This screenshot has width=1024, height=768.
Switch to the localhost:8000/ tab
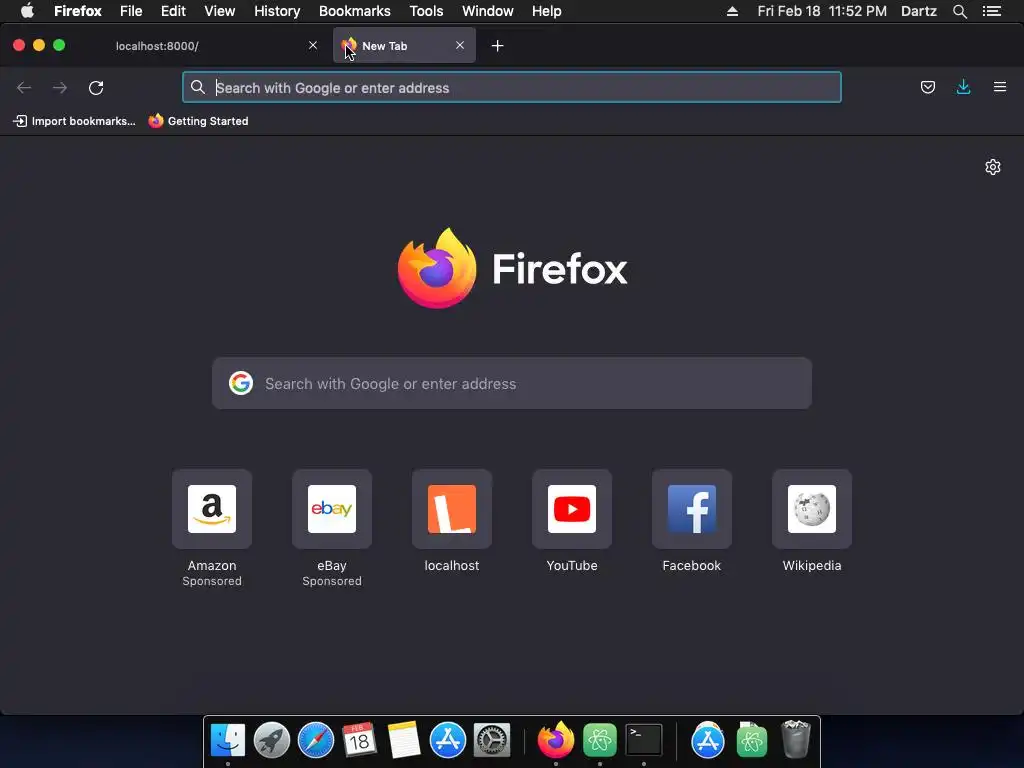point(209,46)
